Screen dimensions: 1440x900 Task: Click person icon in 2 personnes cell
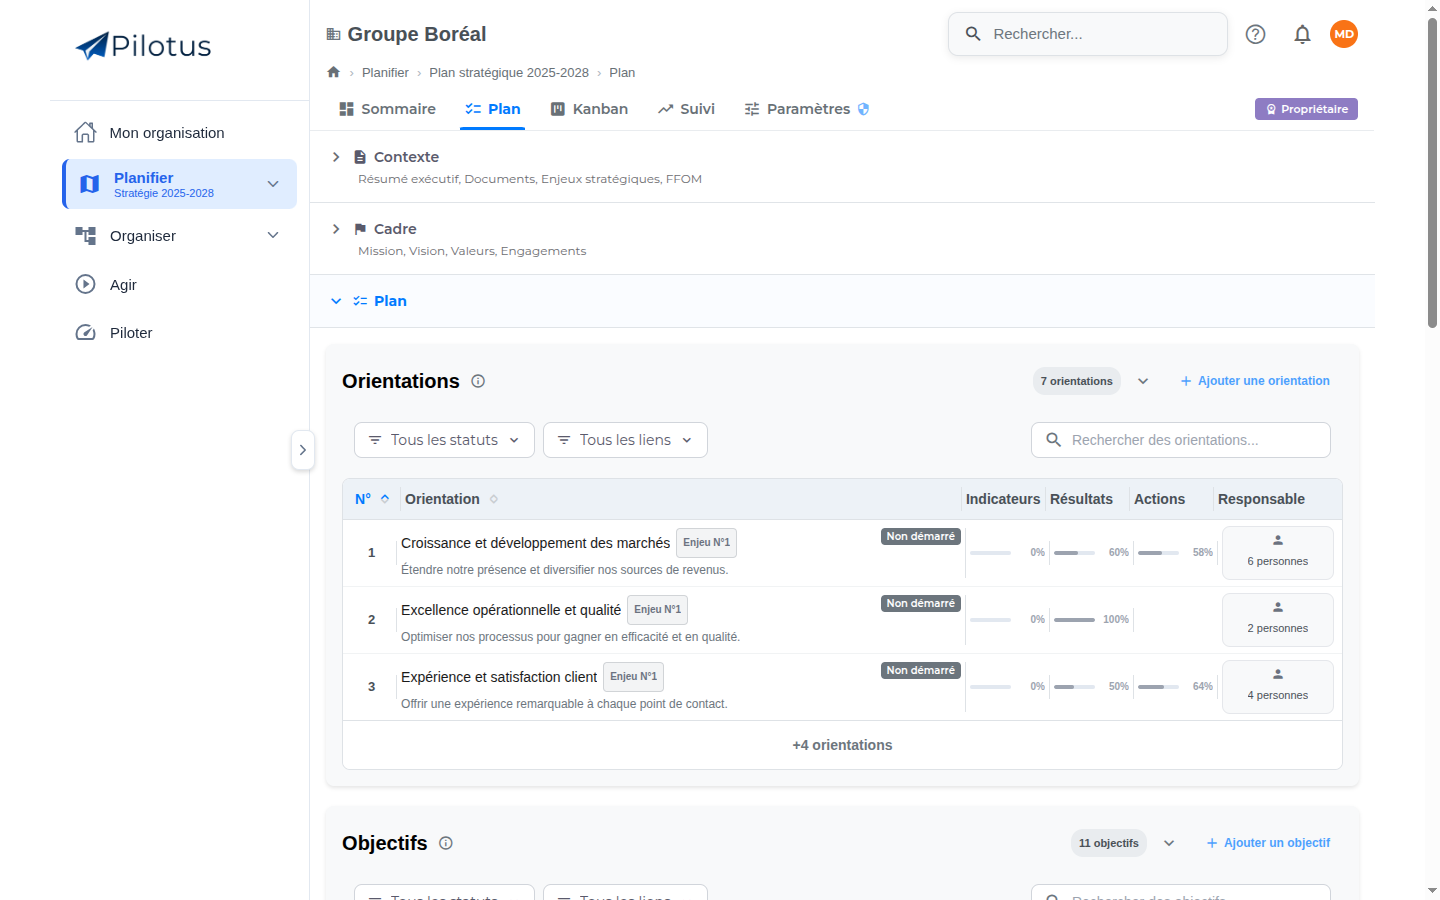coord(1278,607)
